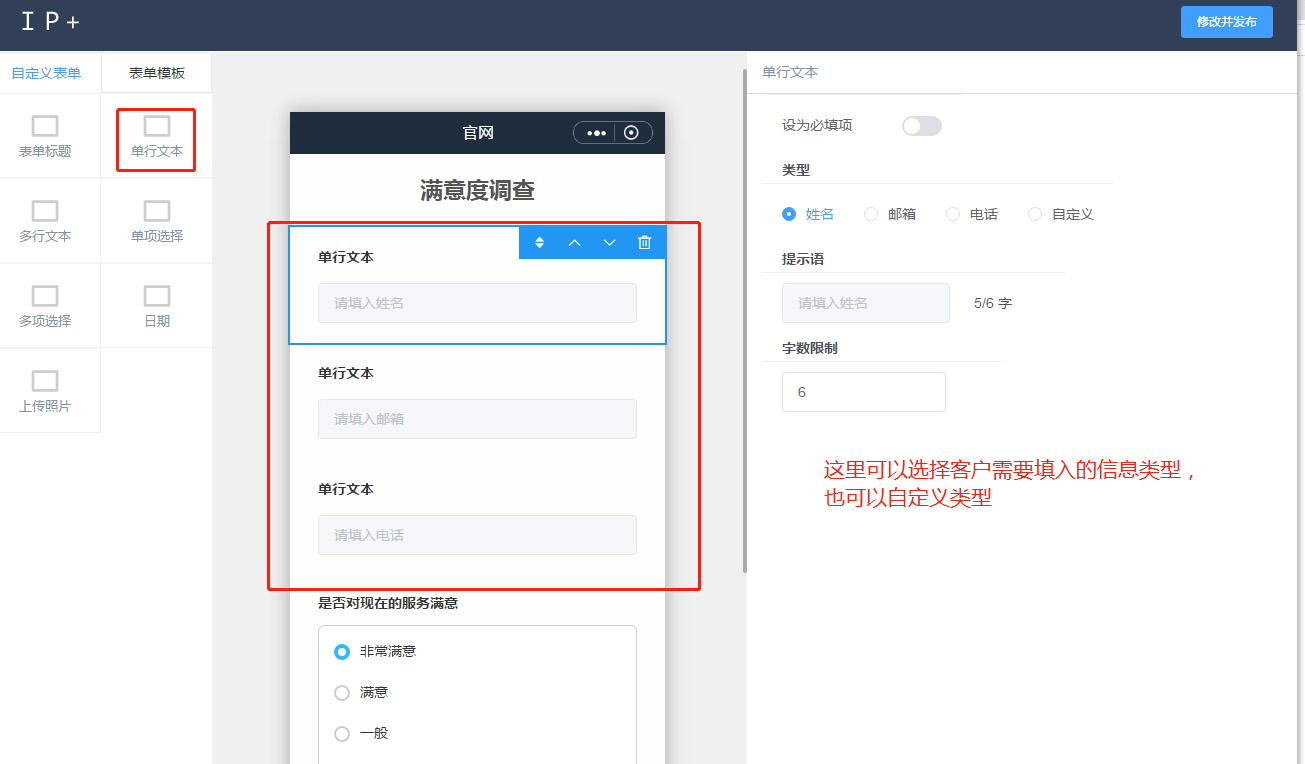Click the 修改并发布 button
This screenshot has height=764, width=1305.
pos(1226,22)
